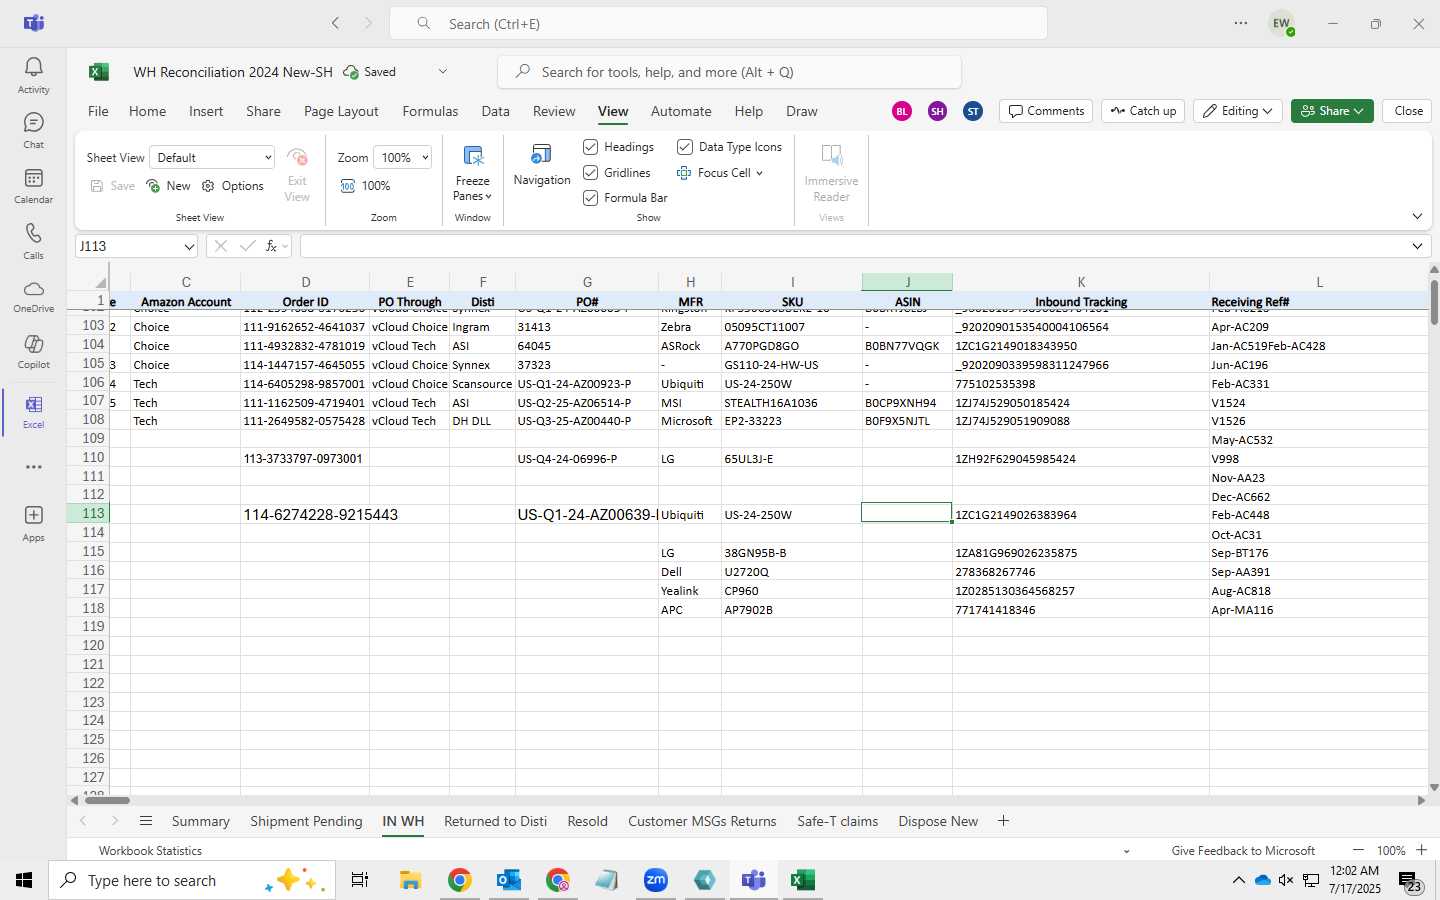This screenshot has height=900, width=1440.
Task: Search for tools, help, and more box
Action: tap(729, 72)
